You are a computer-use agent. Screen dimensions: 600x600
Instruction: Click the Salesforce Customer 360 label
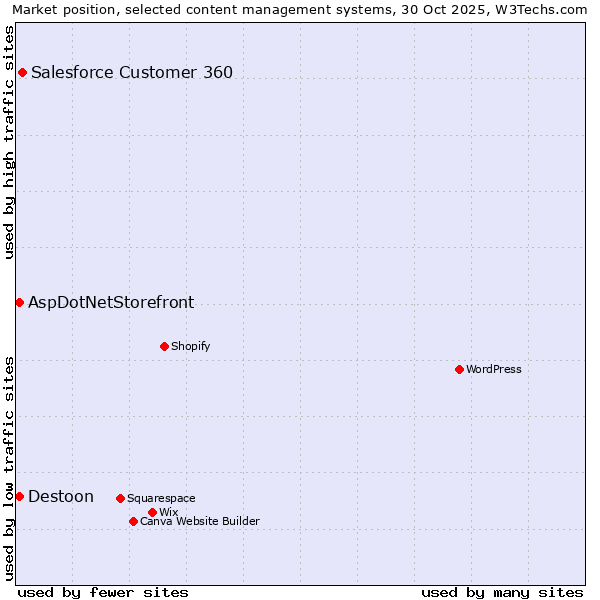[132, 72]
